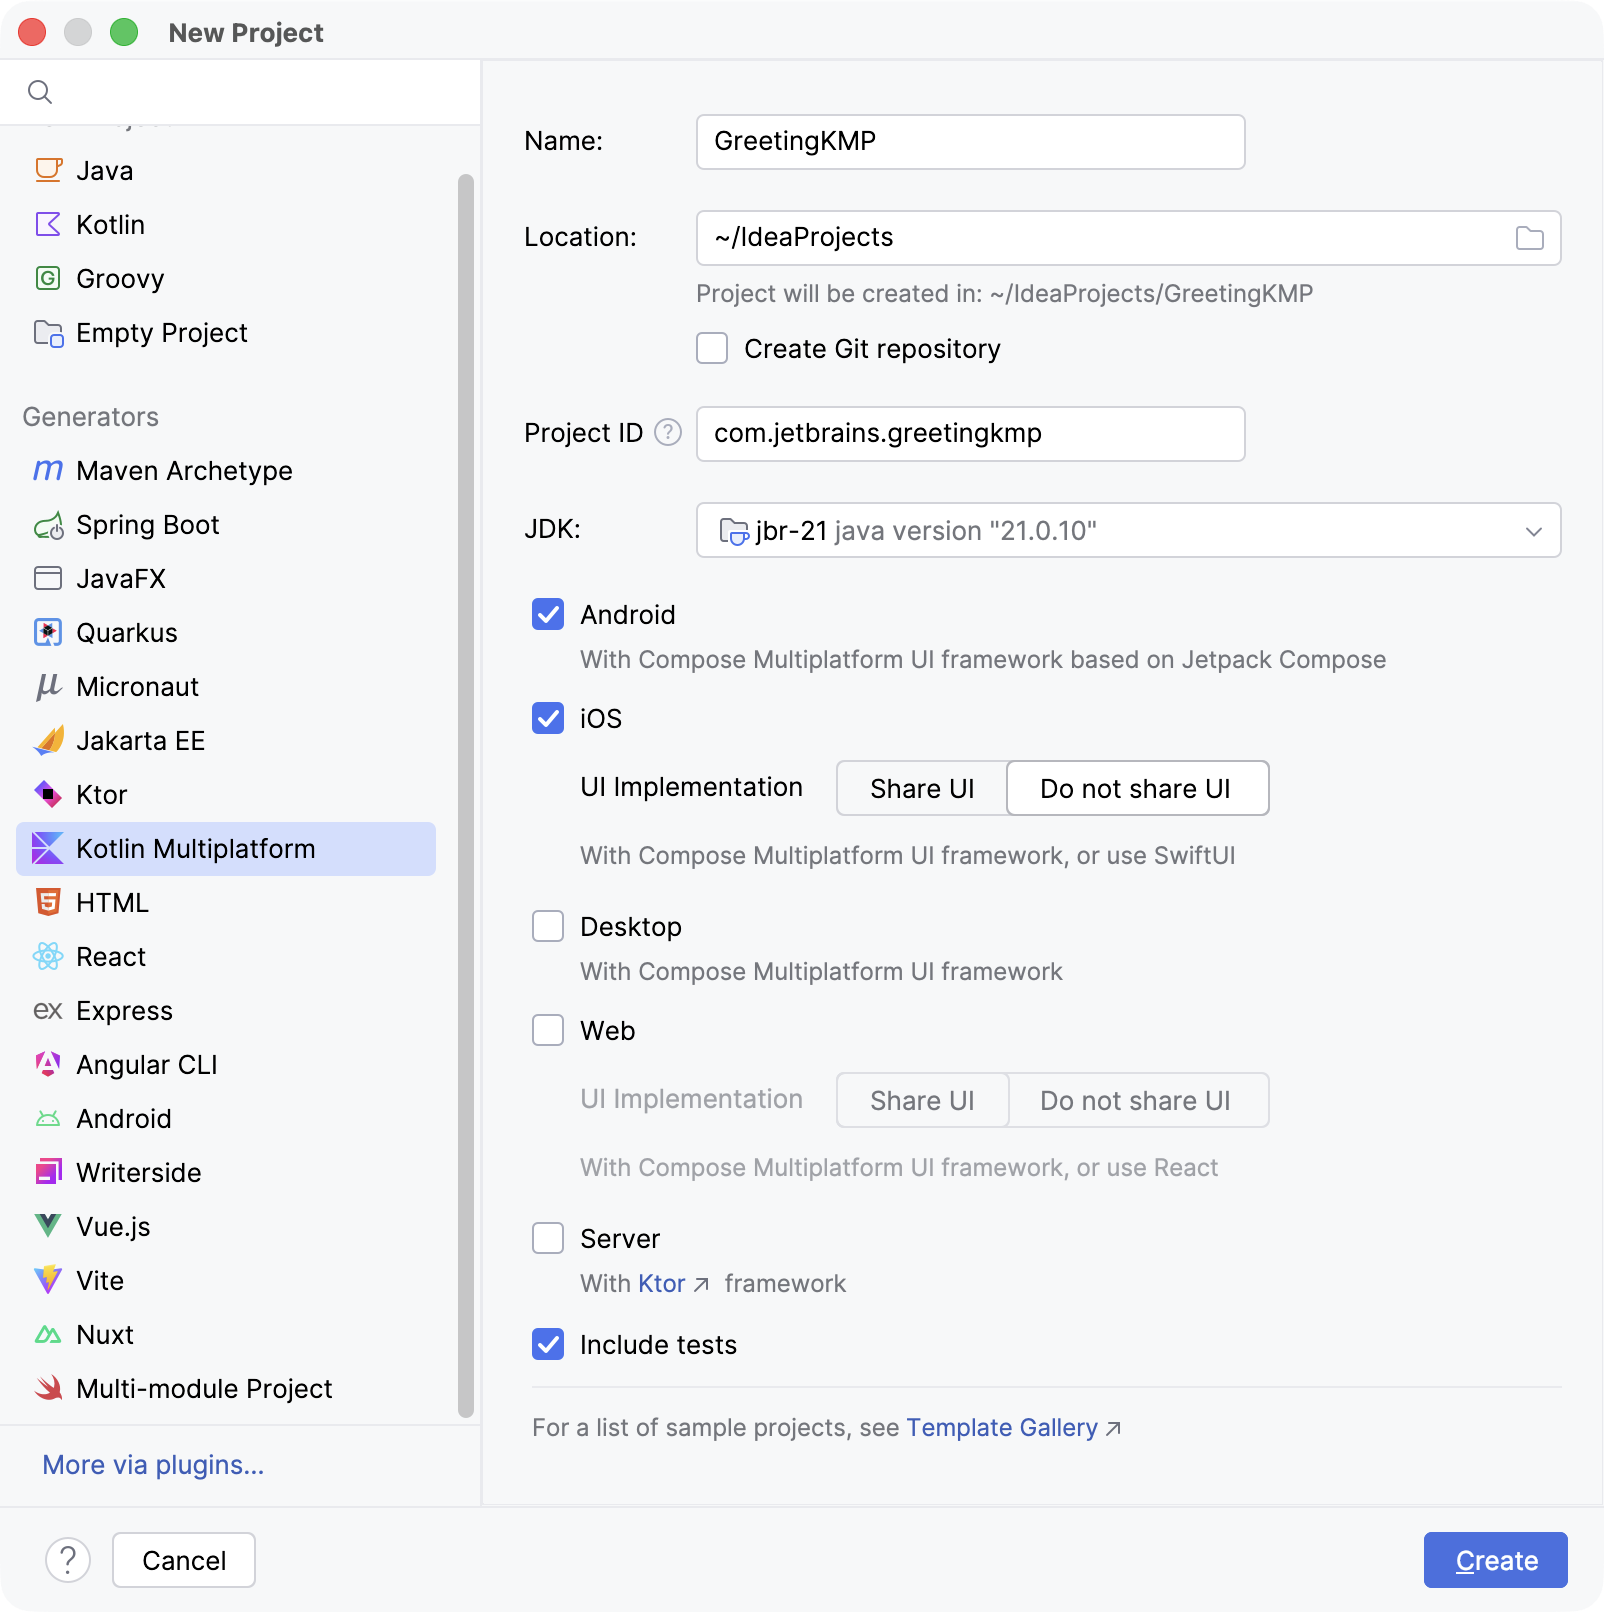The width and height of the screenshot is (1604, 1612).
Task: Select the Empty Project label
Action: (x=162, y=333)
